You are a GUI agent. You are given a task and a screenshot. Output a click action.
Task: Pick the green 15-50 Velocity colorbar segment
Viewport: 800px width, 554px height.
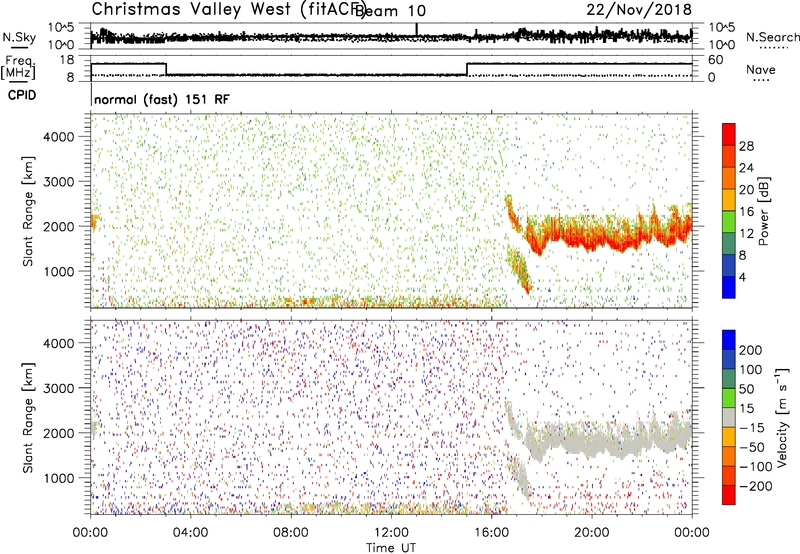coord(729,398)
